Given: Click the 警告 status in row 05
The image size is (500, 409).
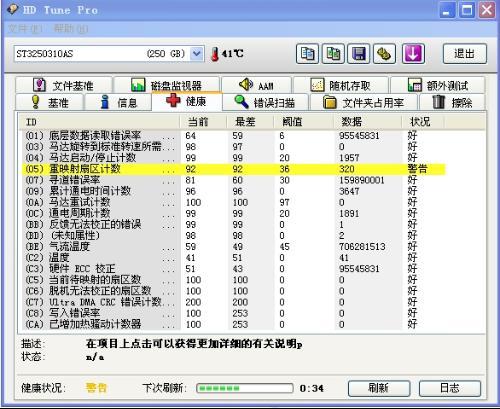Looking at the screenshot, I should 417,169.
